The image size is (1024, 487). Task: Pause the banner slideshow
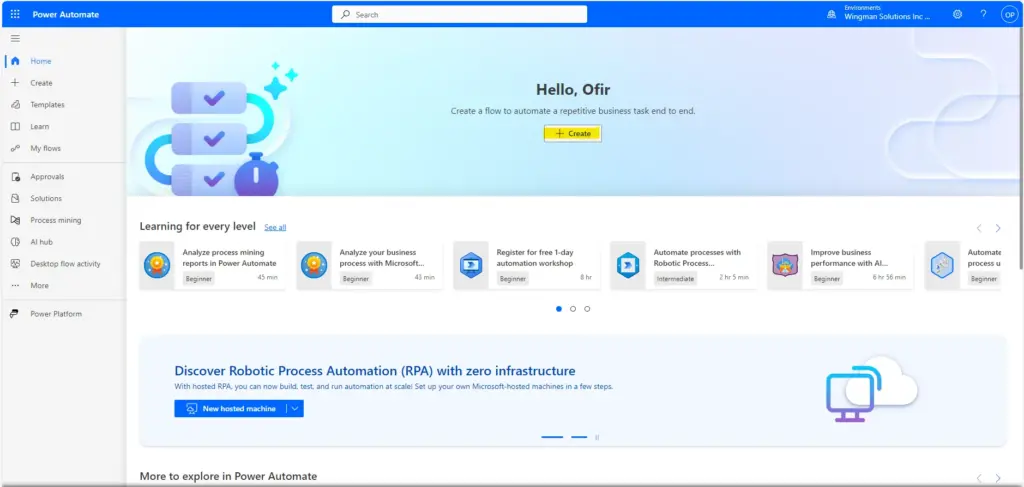coord(597,437)
